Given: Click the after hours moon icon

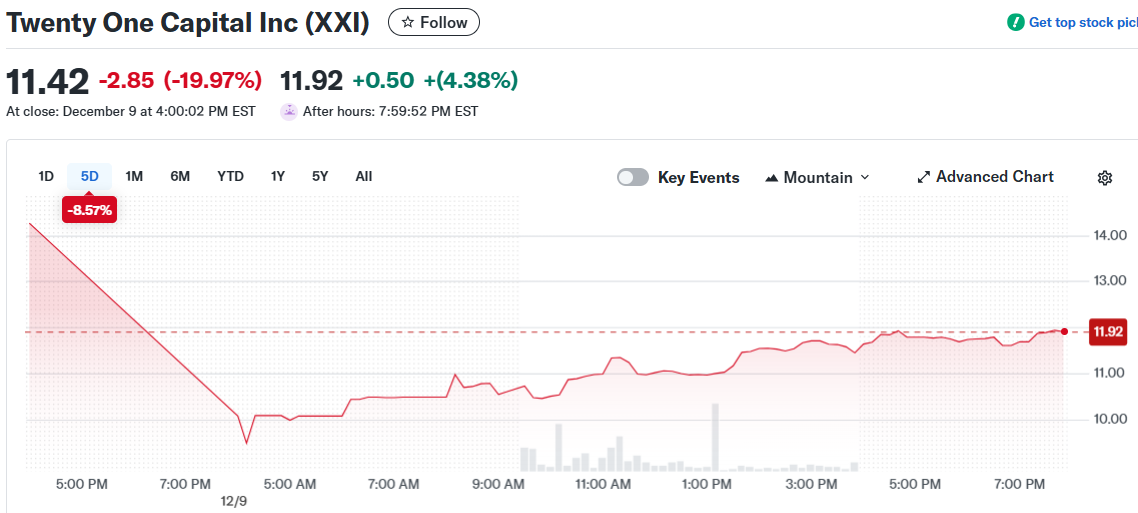Looking at the screenshot, I should pyautogui.click(x=289, y=111).
